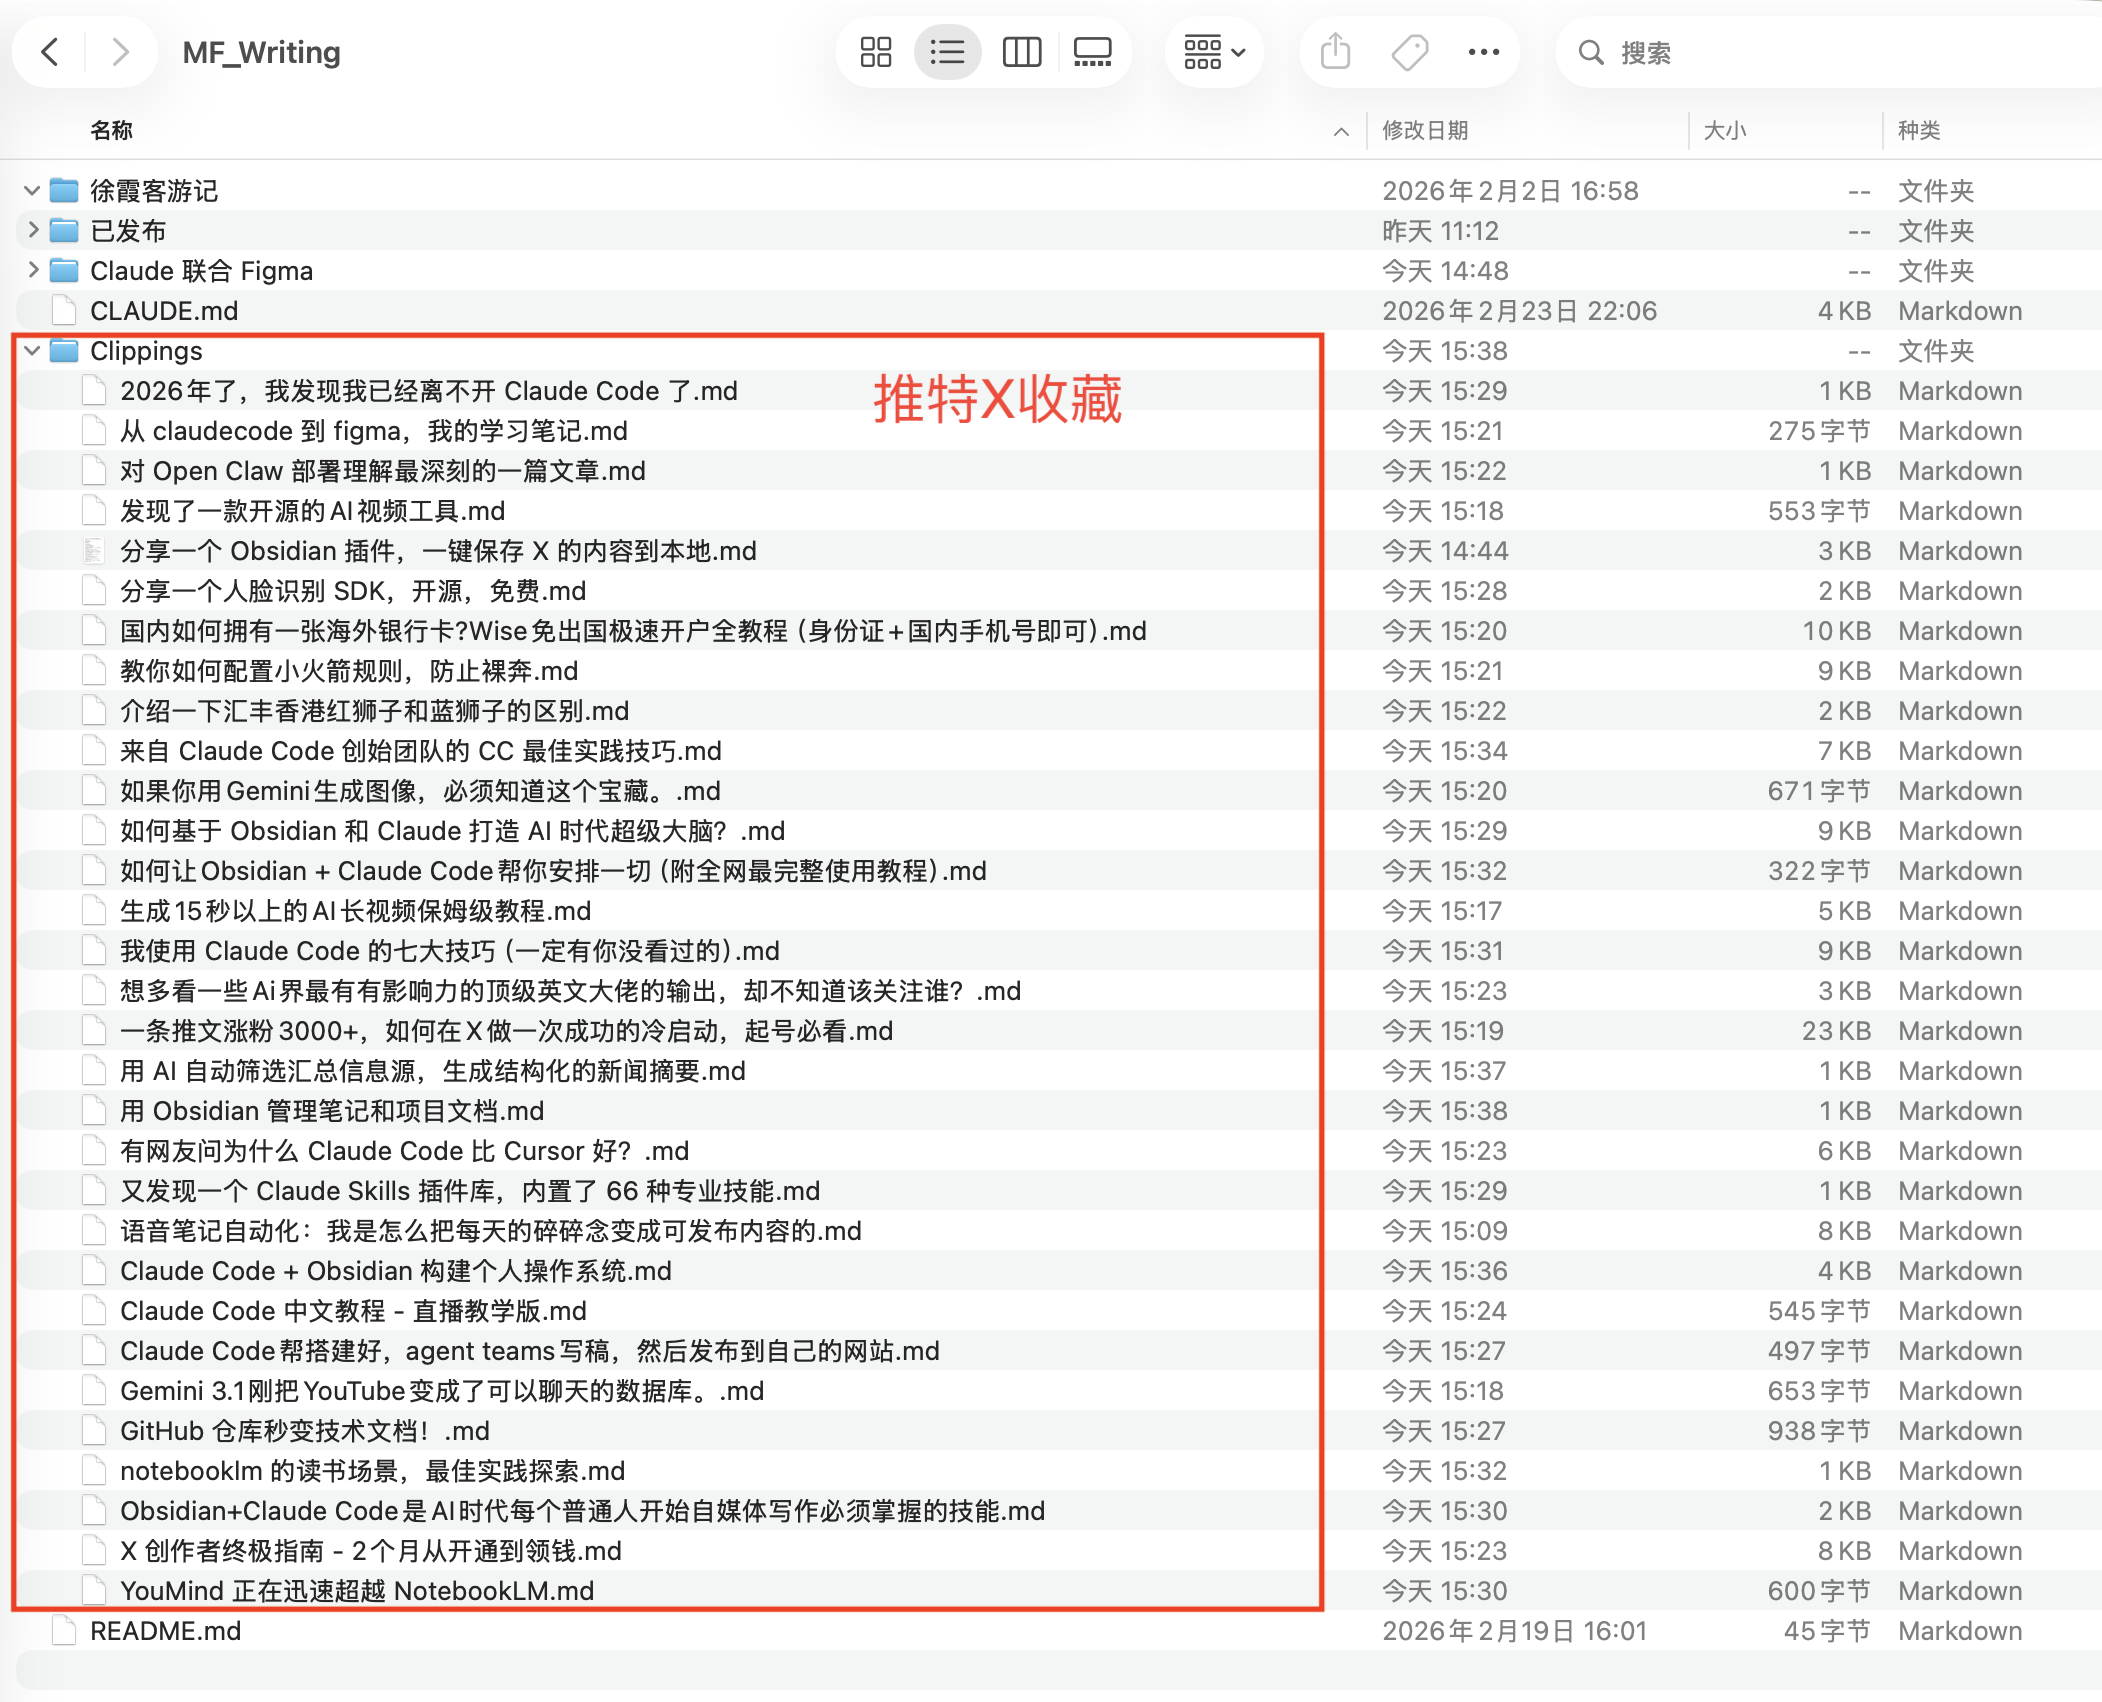Switch to column view

click(x=1022, y=52)
